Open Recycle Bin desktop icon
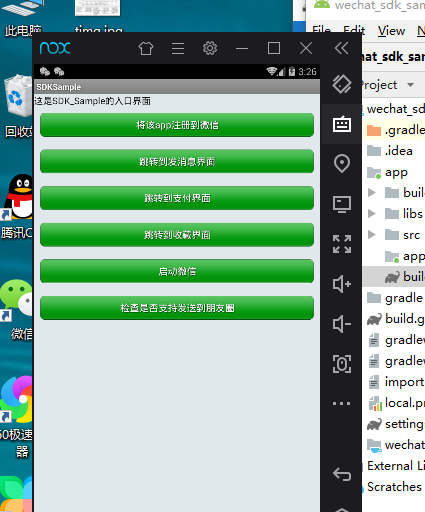 coord(18,96)
